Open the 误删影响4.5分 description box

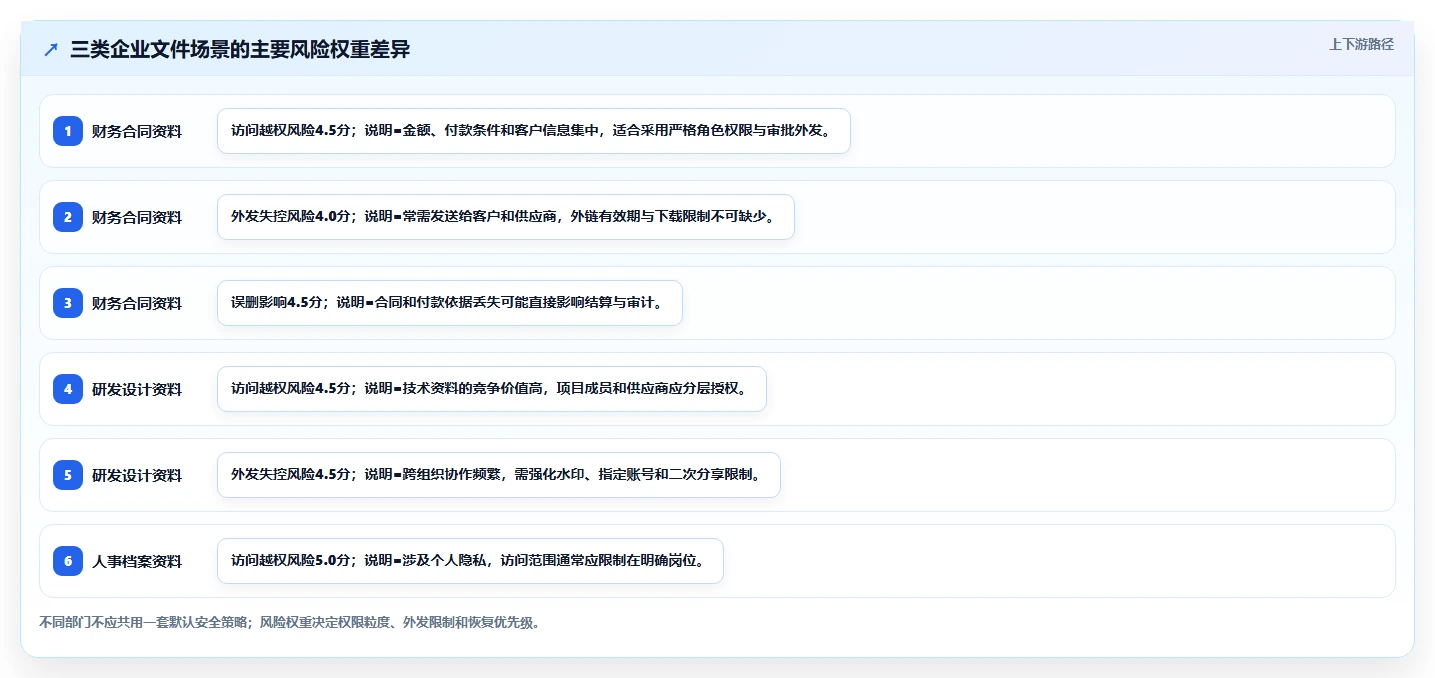[450, 303]
